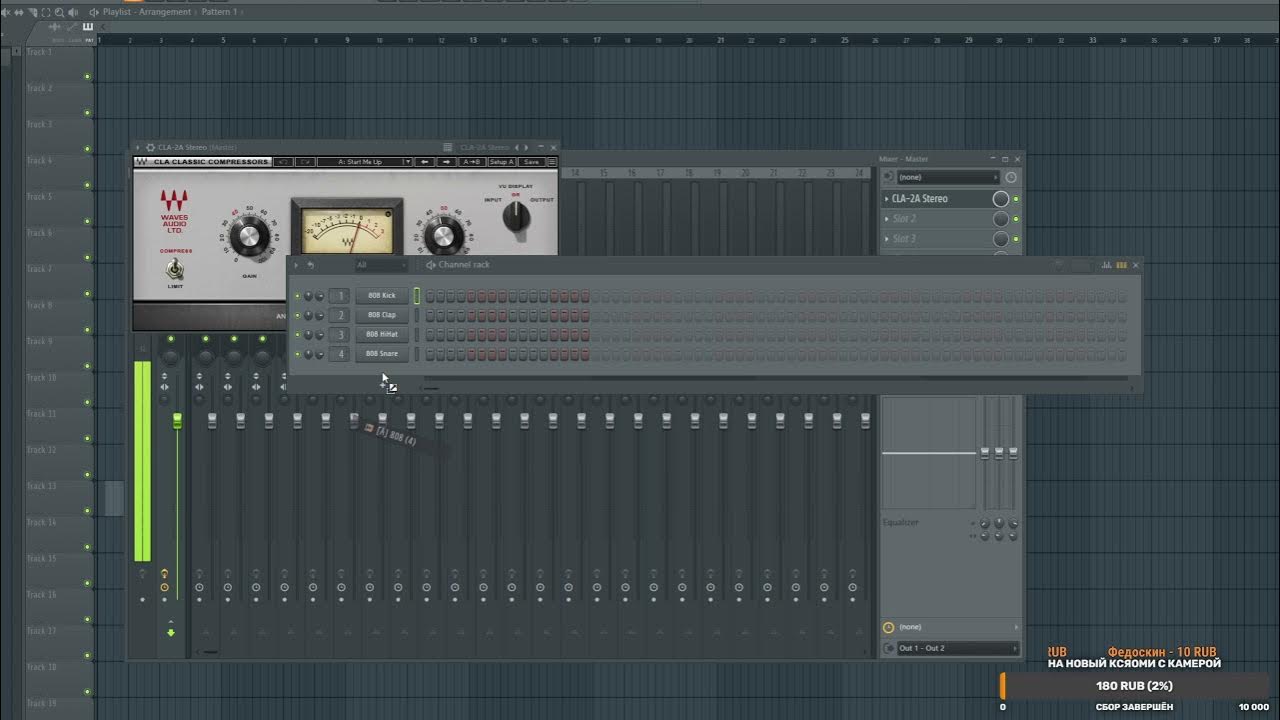Image resolution: width=1280 pixels, height=720 pixels.
Task: Mute the 808 Kick channel
Action: point(297,296)
